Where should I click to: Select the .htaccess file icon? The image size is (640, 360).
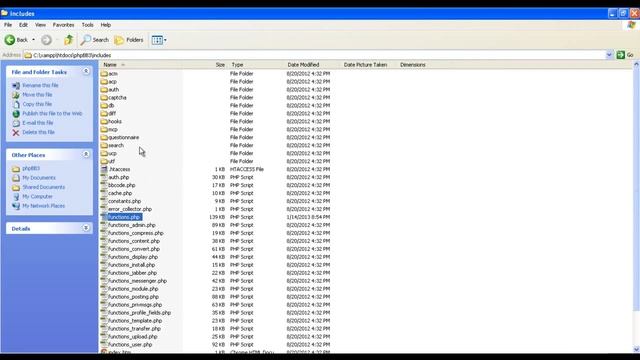coord(104,169)
